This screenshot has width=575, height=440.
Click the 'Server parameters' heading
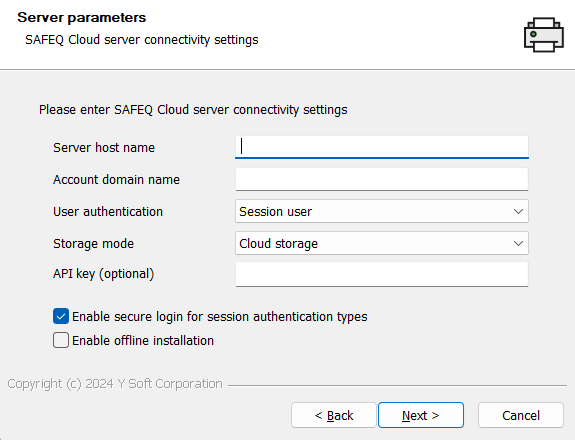click(x=81, y=17)
